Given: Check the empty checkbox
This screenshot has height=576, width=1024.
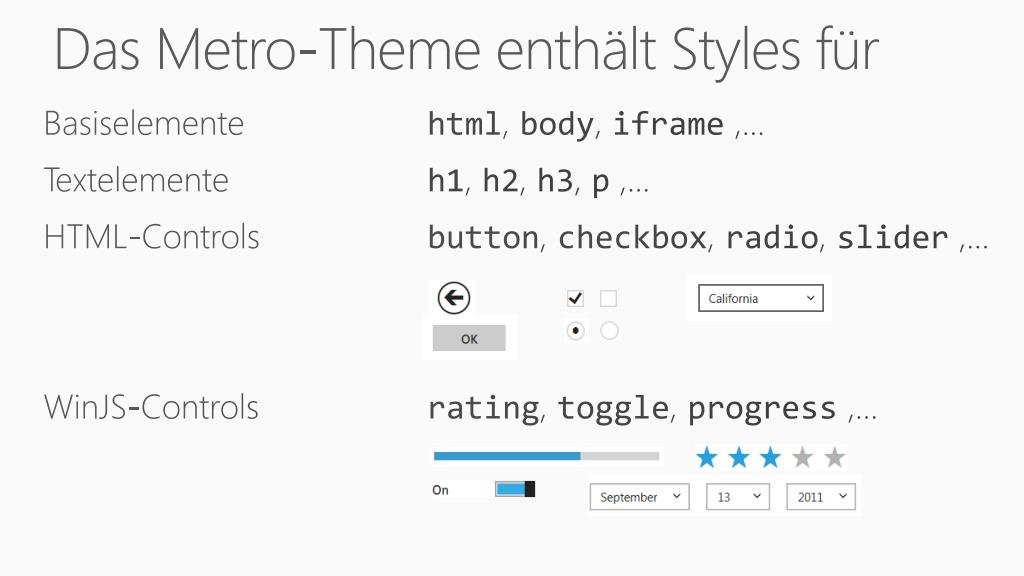Looking at the screenshot, I should click(609, 298).
